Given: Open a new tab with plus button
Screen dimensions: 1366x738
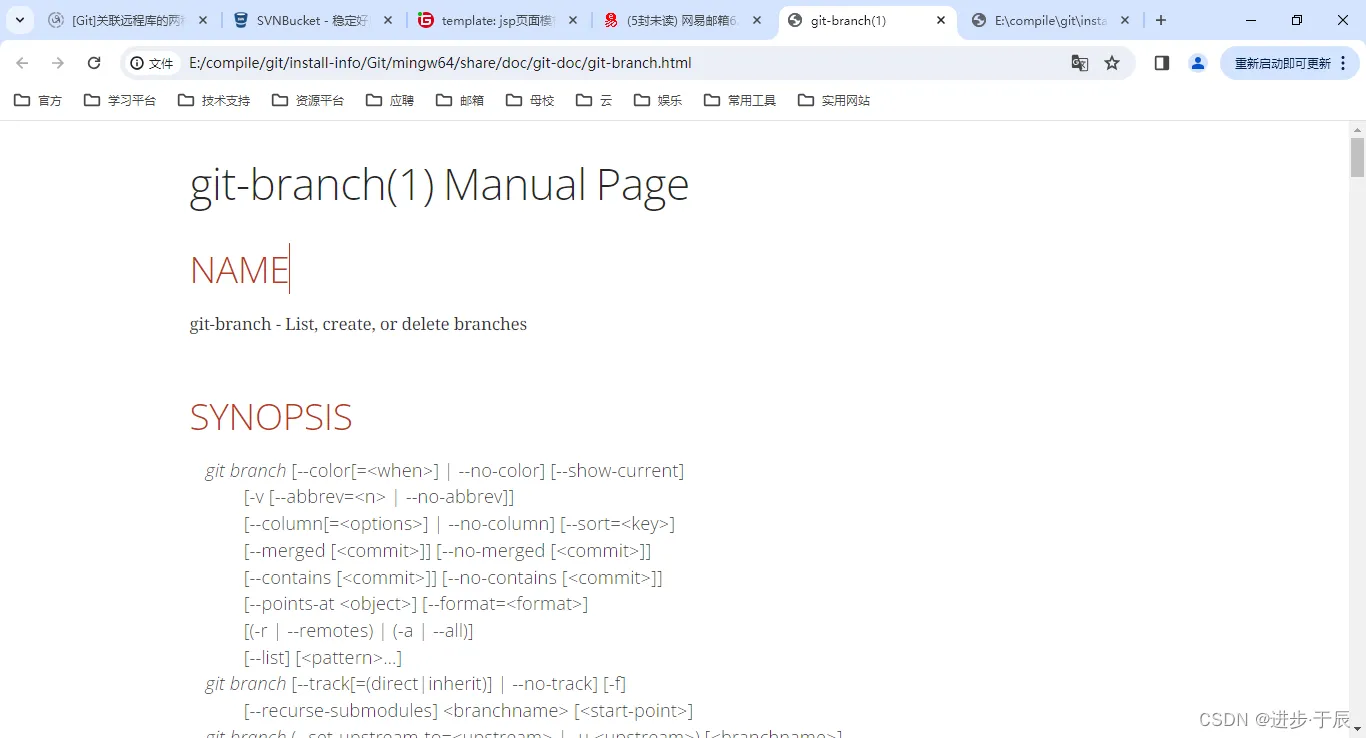Looking at the screenshot, I should click(x=1161, y=20).
